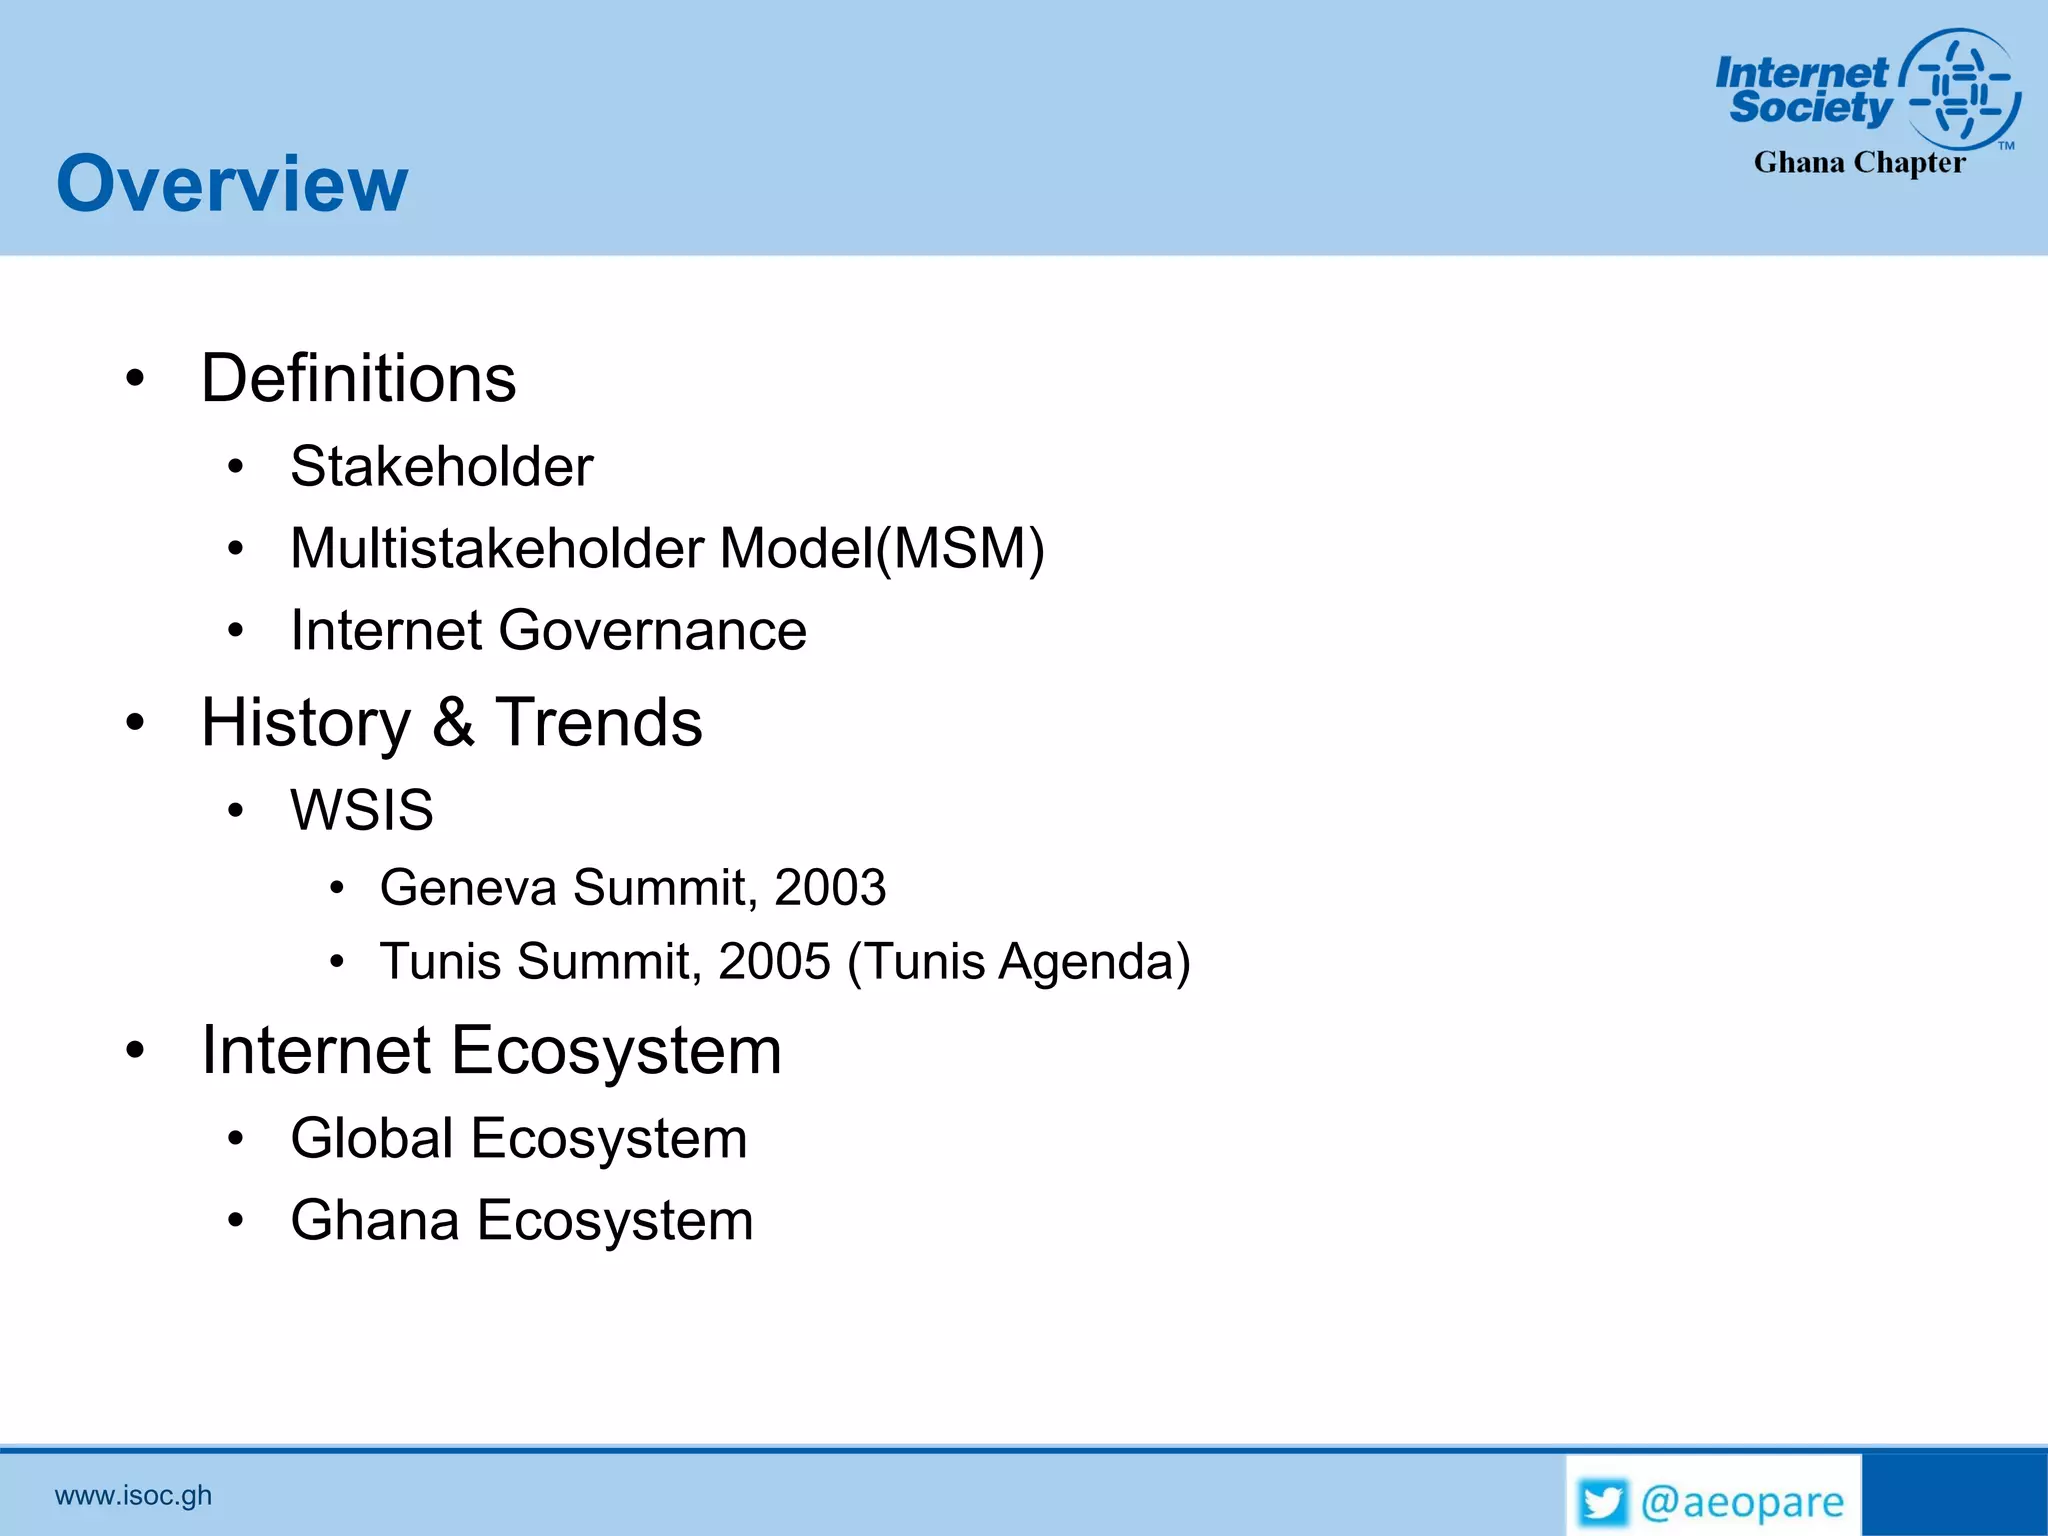The height and width of the screenshot is (1536, 2048).
Task: Click the Stakeholder sub-bullet text
Action: [x=441, y=466]
